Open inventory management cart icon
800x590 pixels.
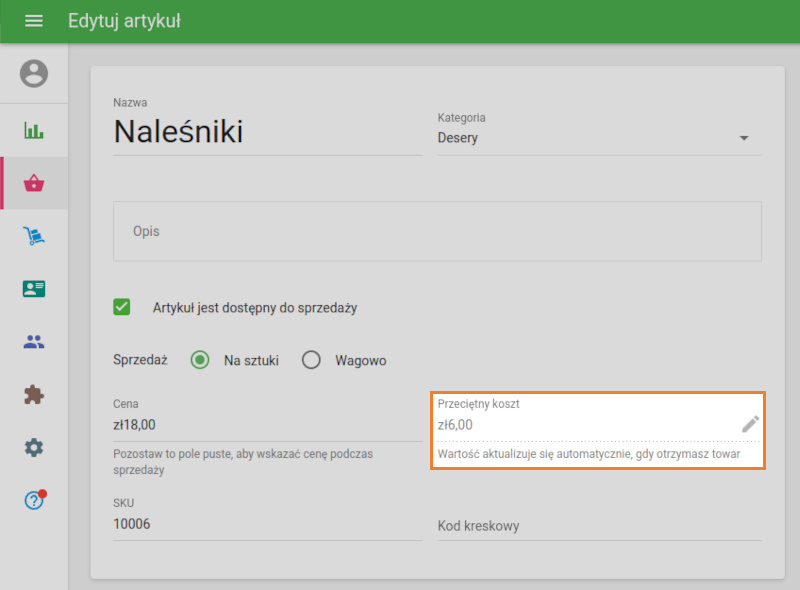[34, 236]
